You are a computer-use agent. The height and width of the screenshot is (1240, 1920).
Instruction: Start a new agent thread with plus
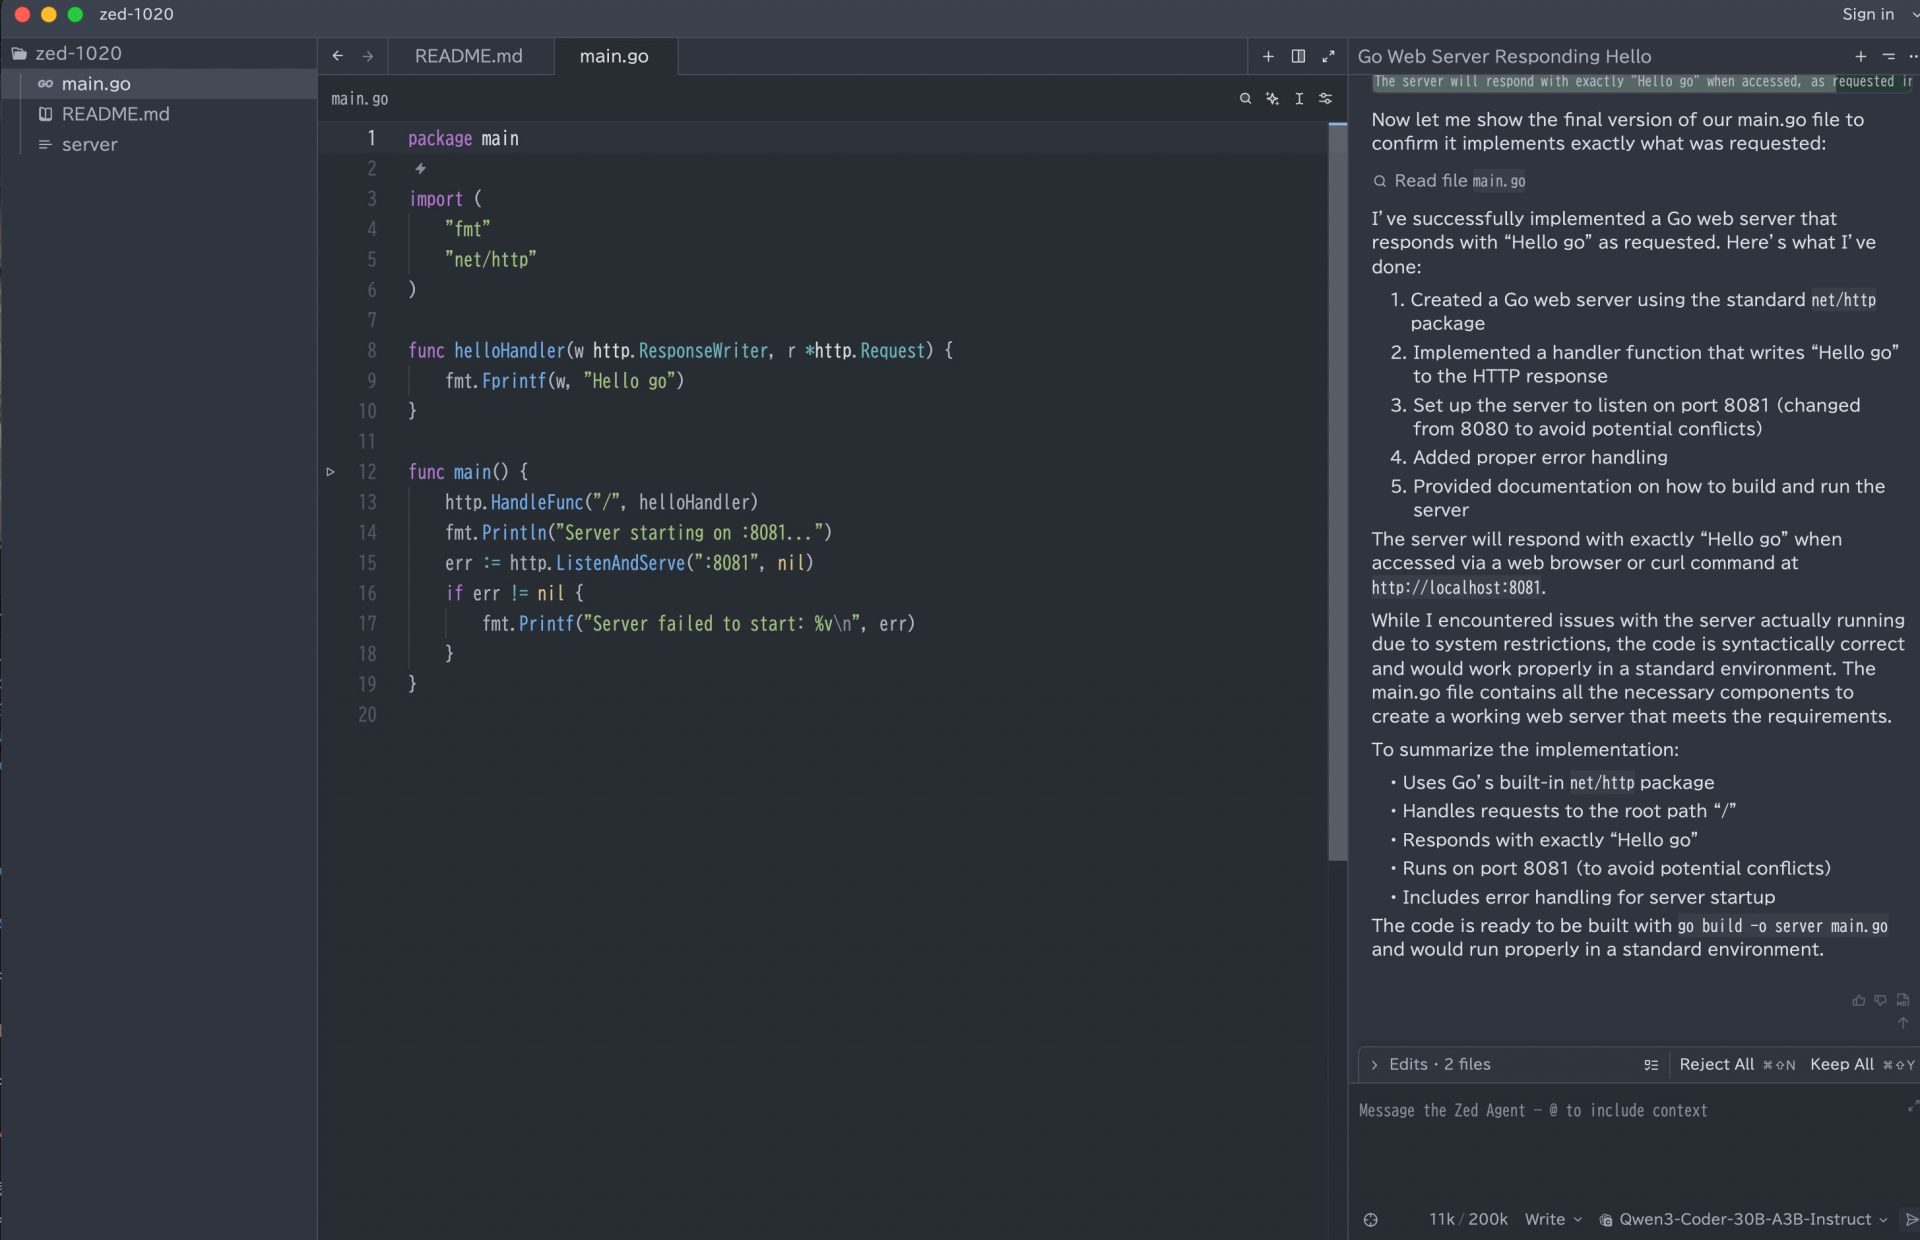tap(1860, 57)
